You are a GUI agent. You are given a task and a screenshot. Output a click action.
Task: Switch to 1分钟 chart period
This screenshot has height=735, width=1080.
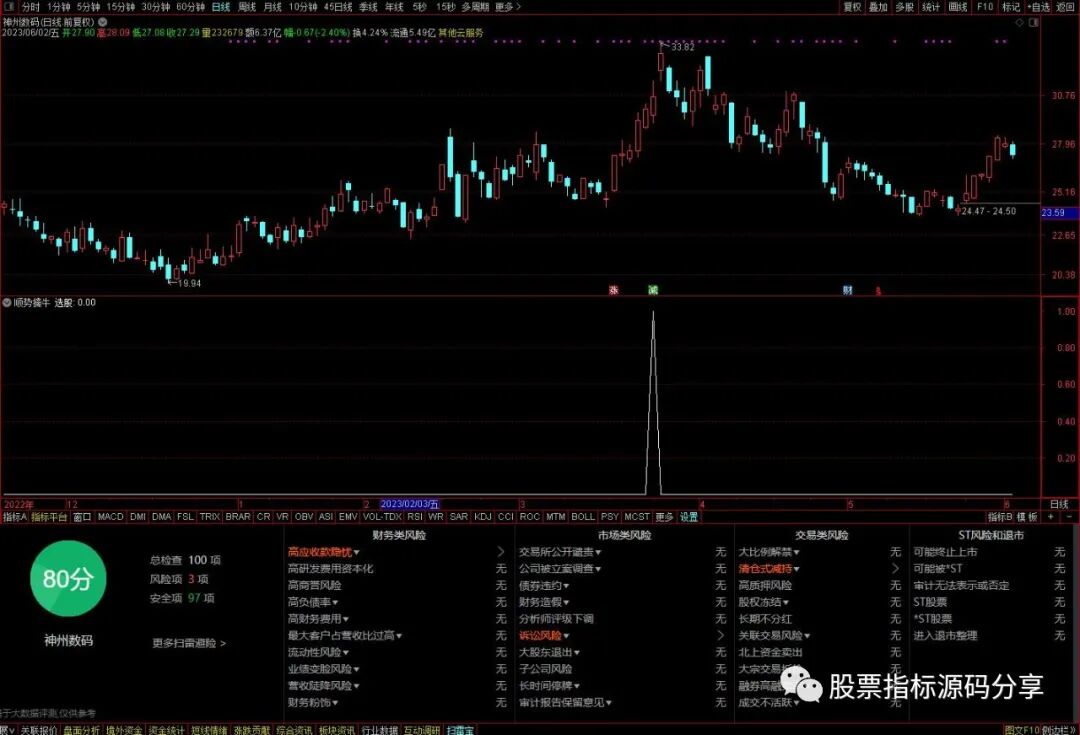point(59,7)
